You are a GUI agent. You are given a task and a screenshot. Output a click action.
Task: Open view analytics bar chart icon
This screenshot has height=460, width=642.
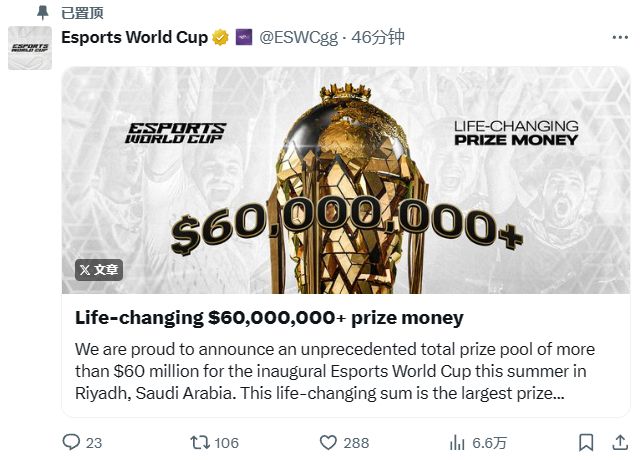pos(458,441)
